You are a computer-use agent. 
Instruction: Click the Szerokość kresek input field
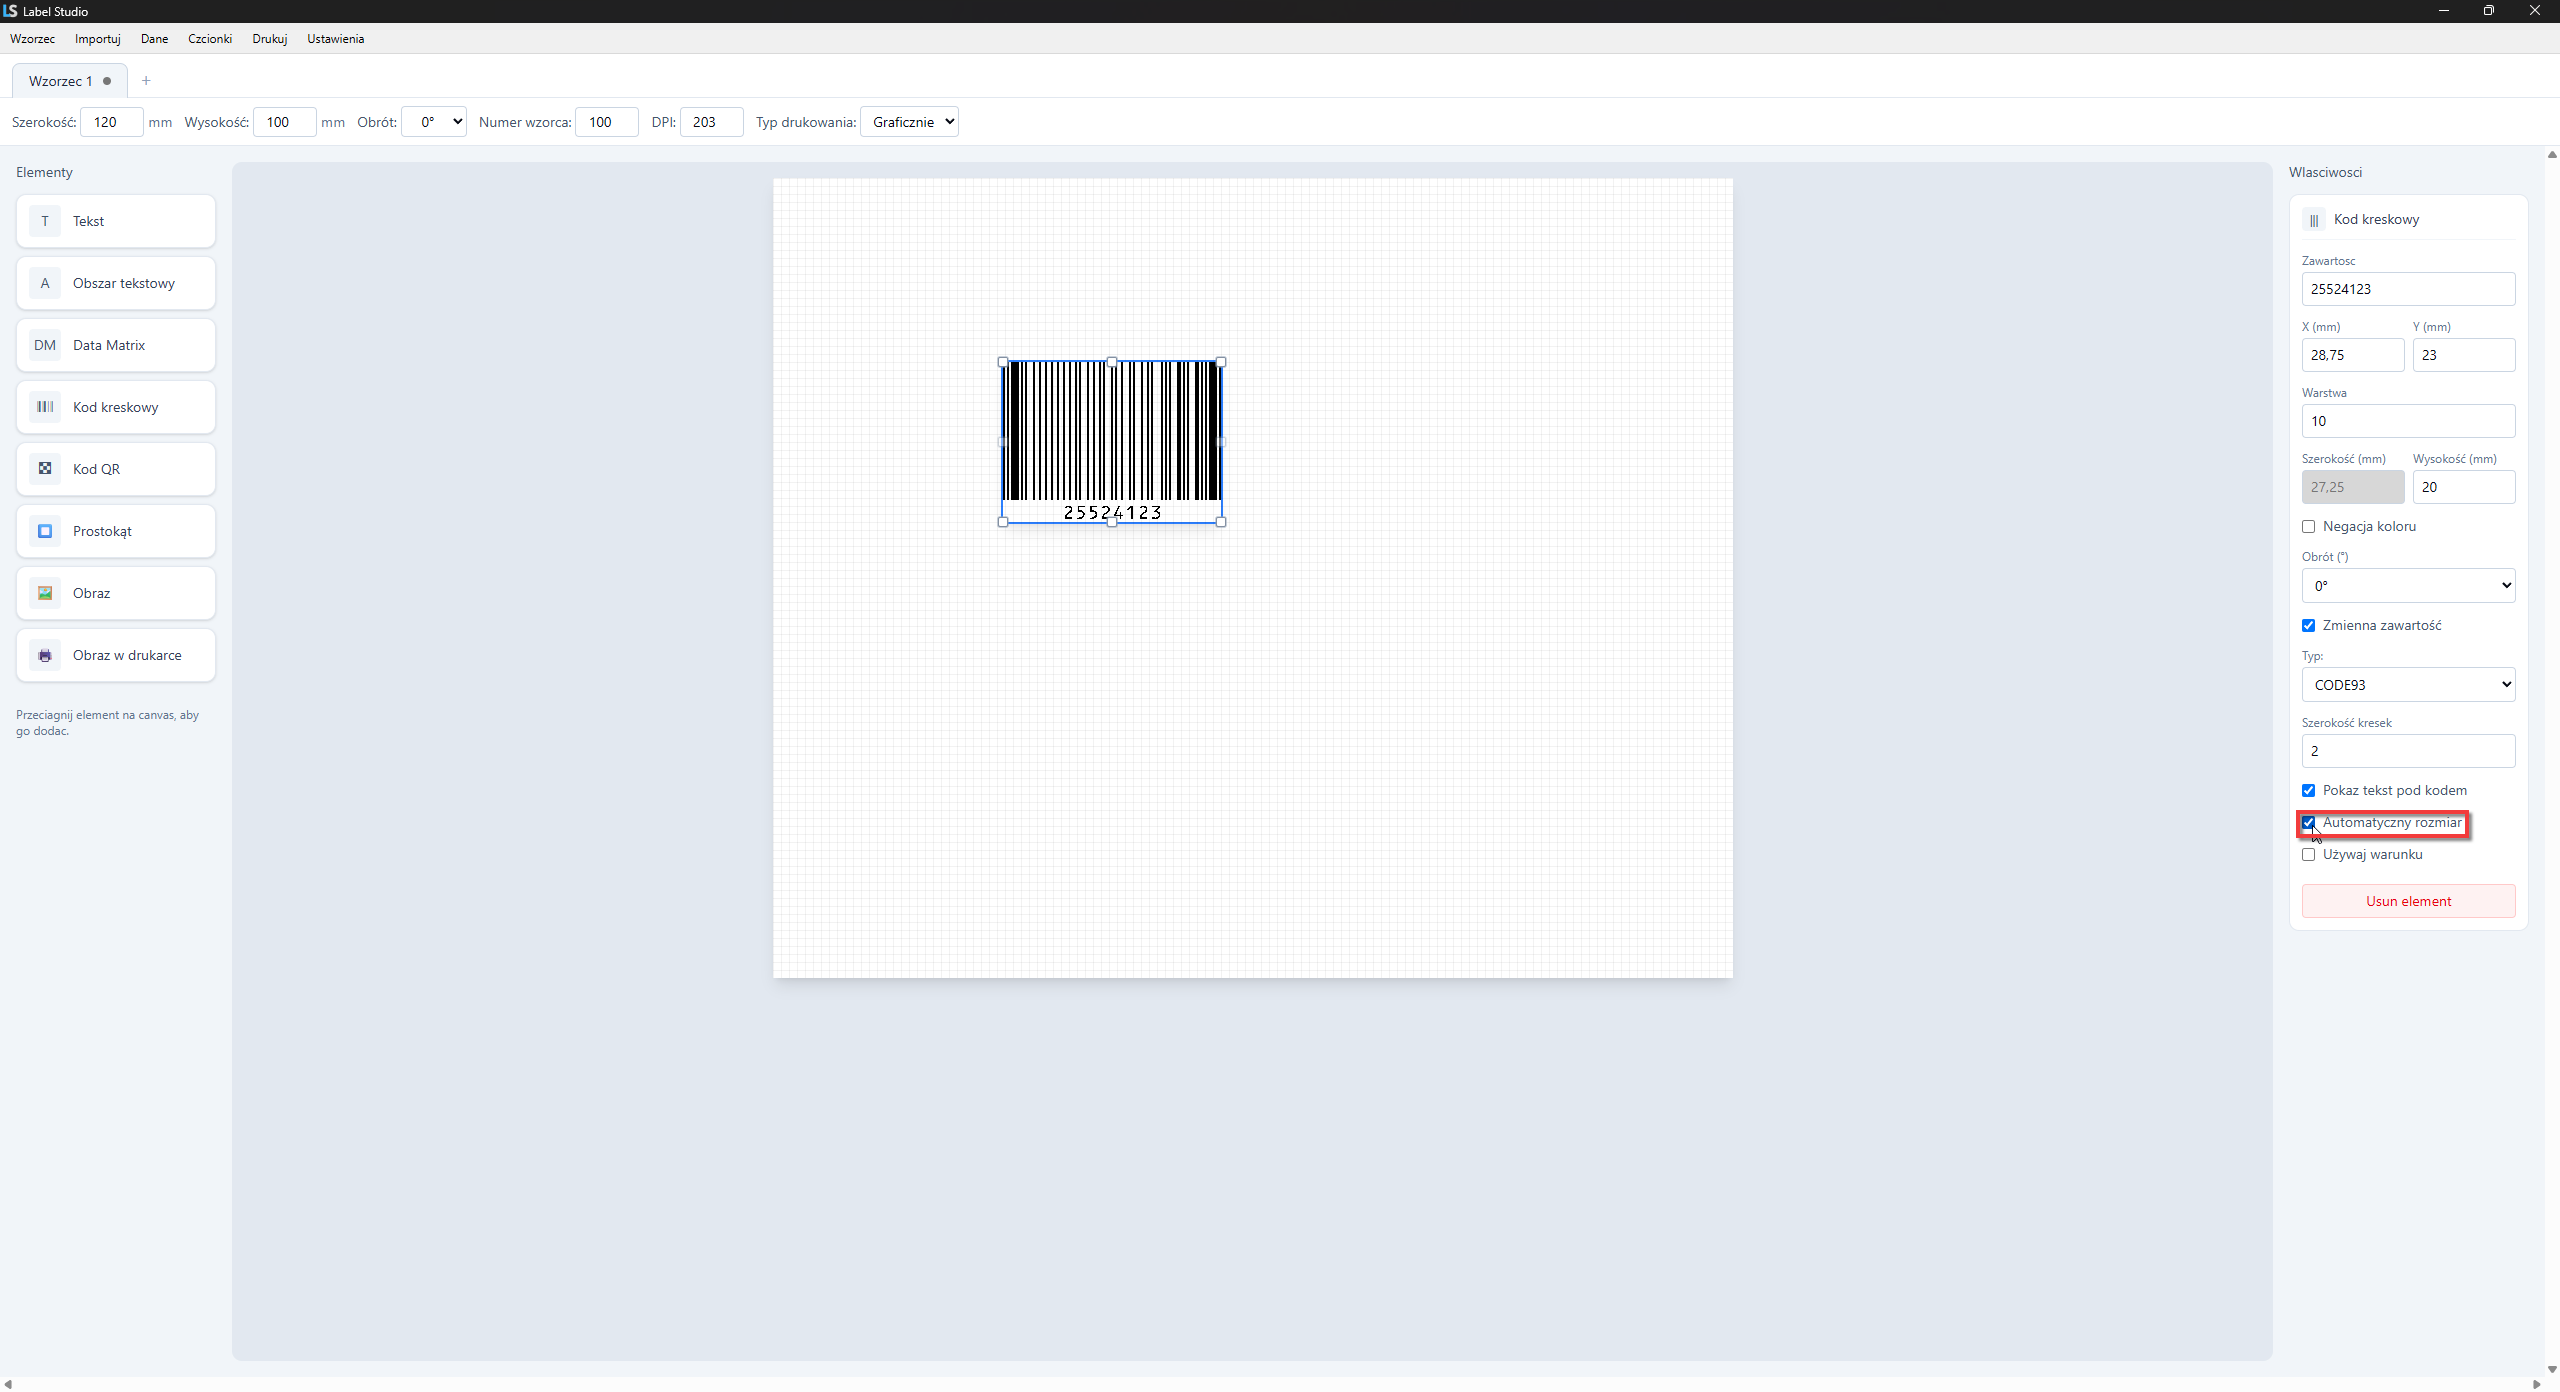(x=2408, y=751)
